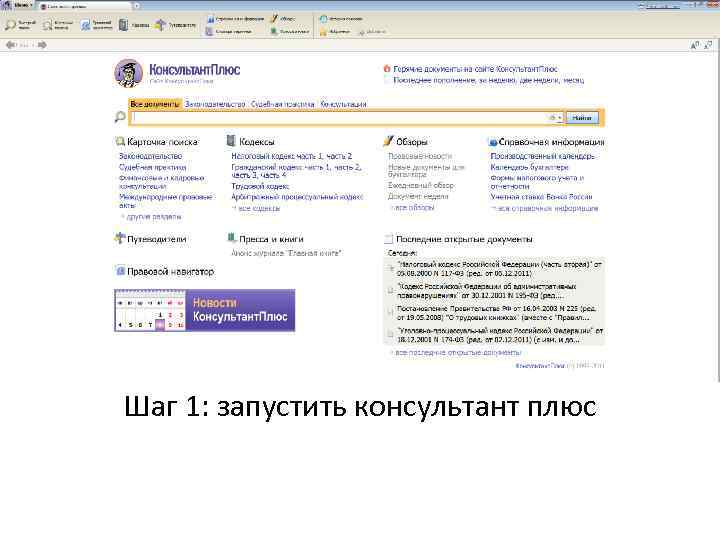Screen dimensions: 720x540
Task: Open recent Уголовно-процессуальный кодекс document
Action: coord(500,335)
